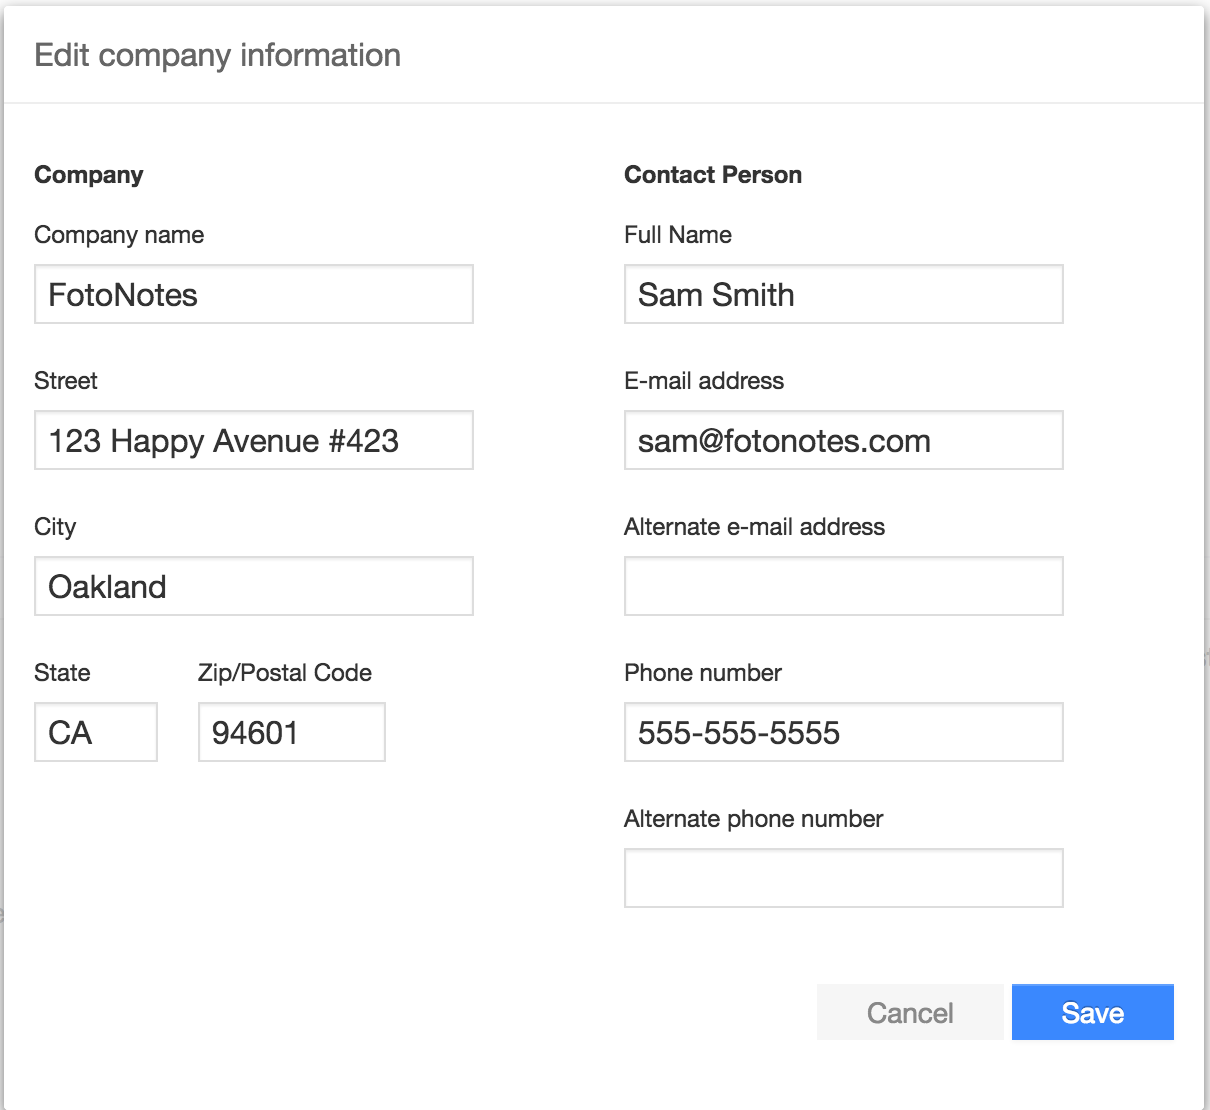Screen dimensions: 1210x1110
Task: Click the 'Full Name' label text
Action: click(677, 235)
